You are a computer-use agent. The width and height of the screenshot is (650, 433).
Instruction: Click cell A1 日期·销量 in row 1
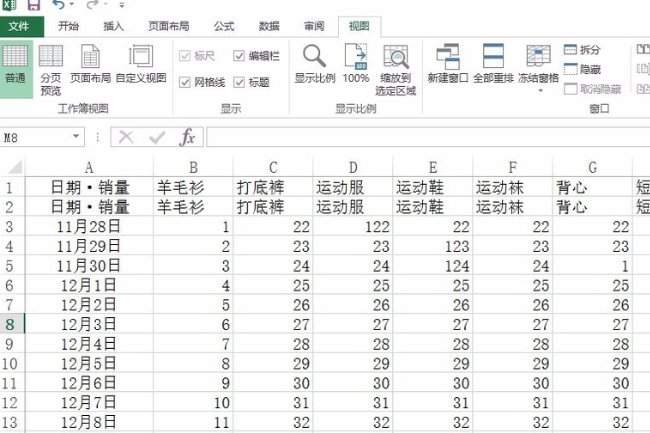point(89,188)
